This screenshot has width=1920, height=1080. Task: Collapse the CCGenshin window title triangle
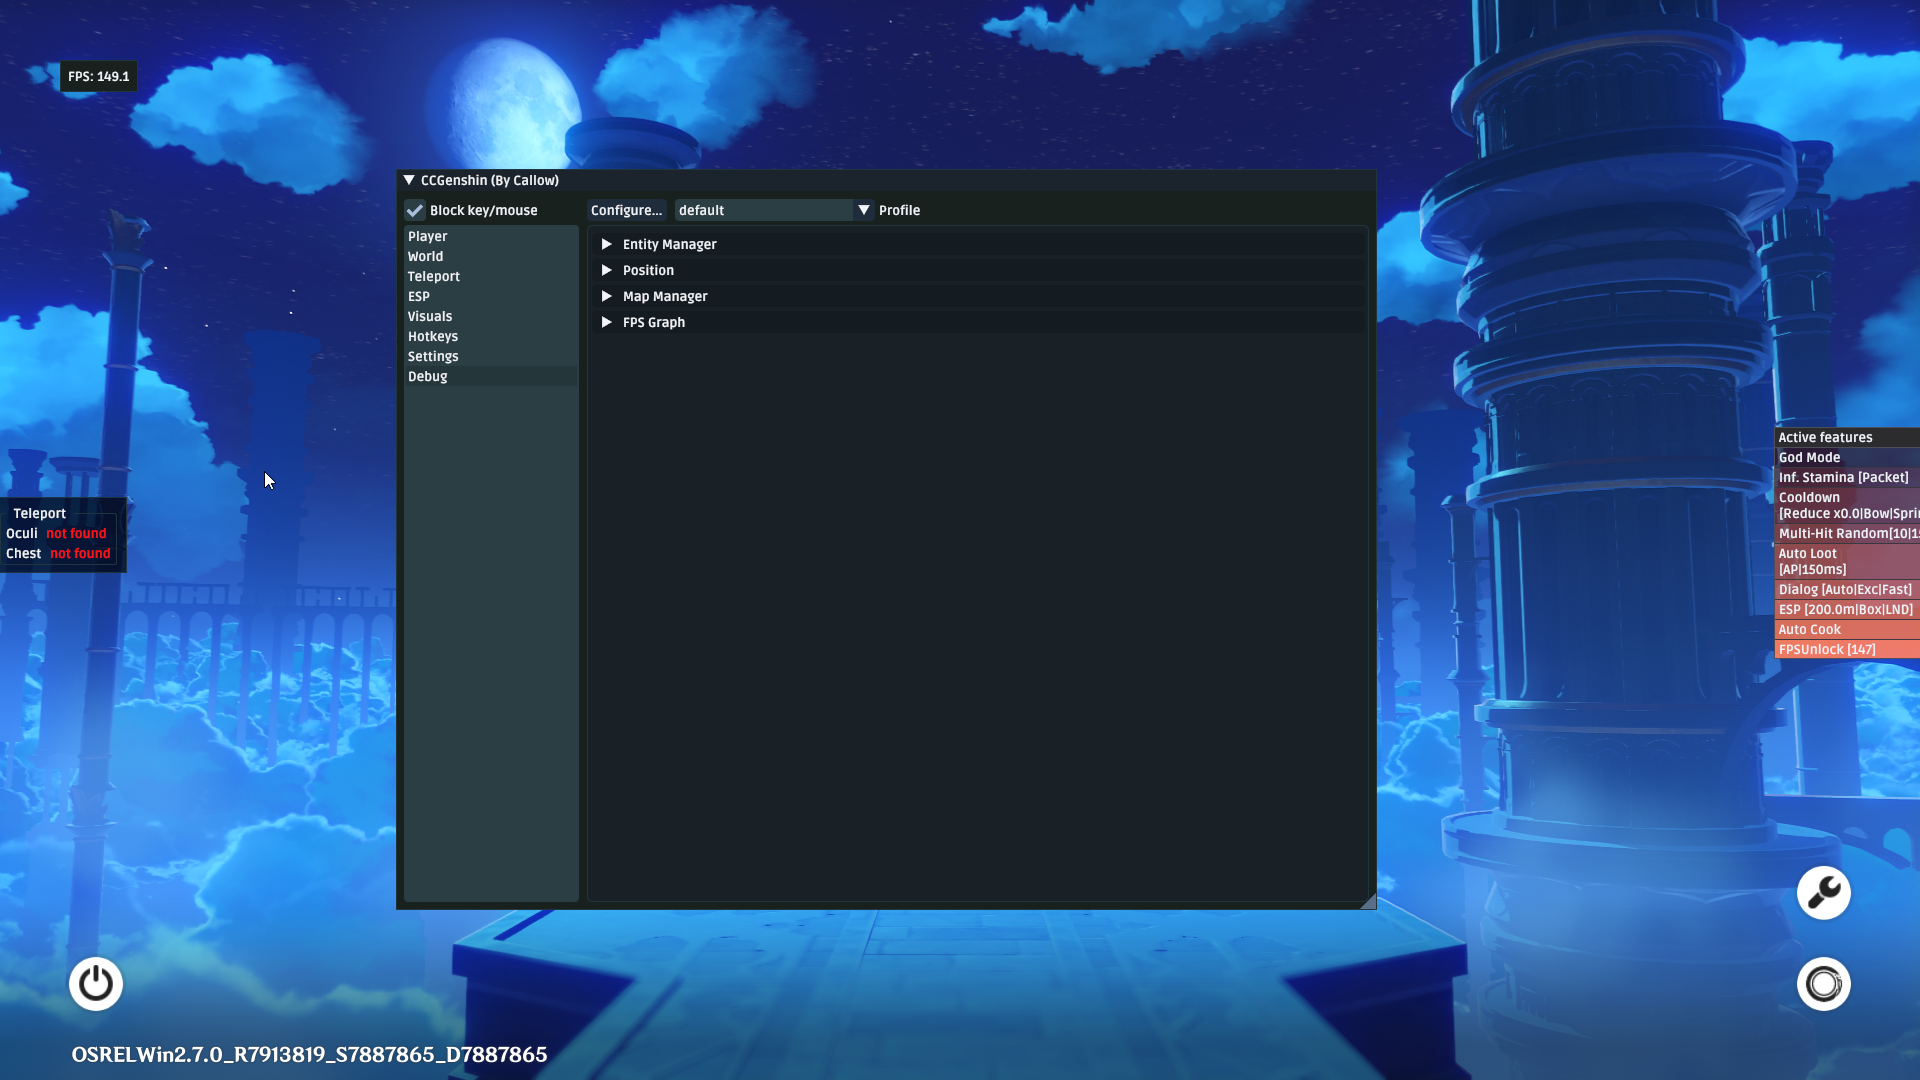point(409,180)
